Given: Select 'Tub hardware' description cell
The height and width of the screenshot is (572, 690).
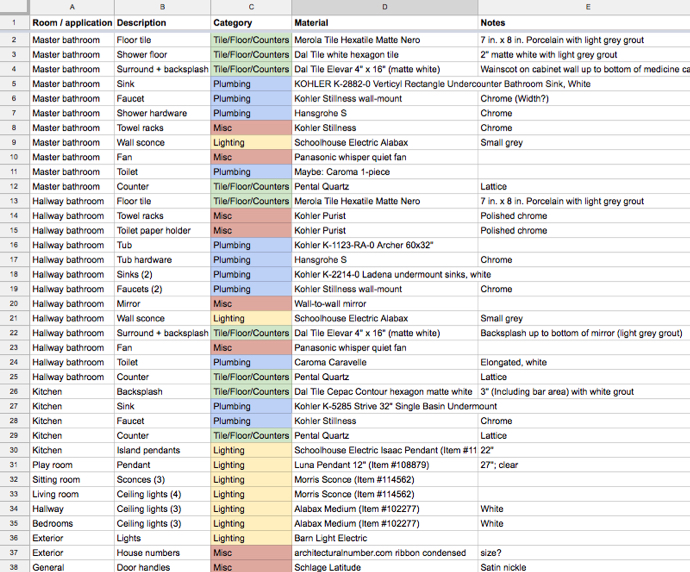Looking at the screenshot, I should click(162, 260).
